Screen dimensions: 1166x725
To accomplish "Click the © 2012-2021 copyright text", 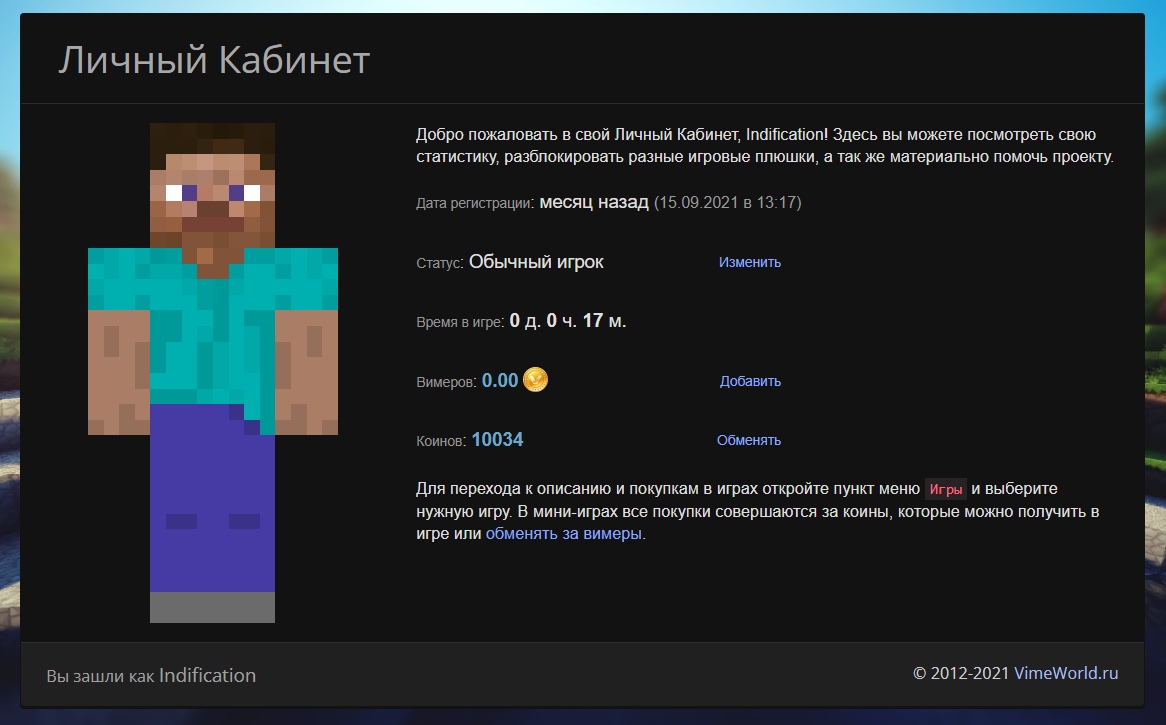I will 961,673.
